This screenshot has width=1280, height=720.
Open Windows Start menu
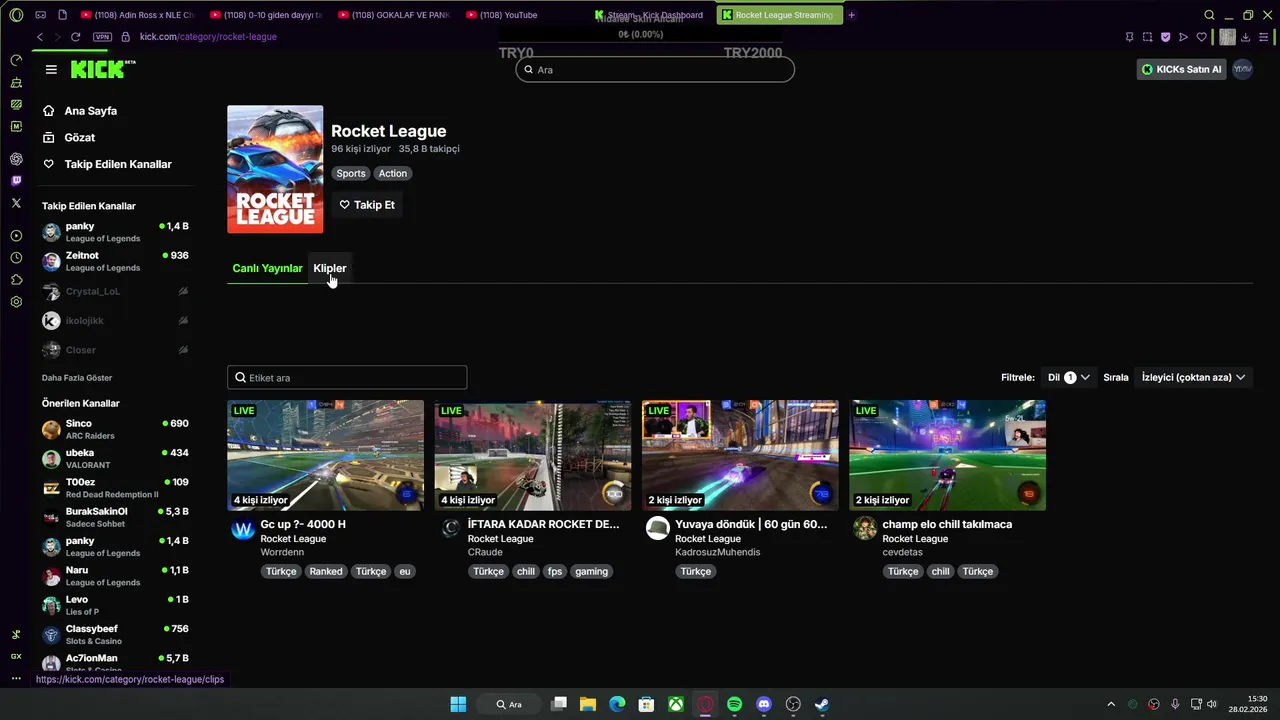tap(458, 704)
